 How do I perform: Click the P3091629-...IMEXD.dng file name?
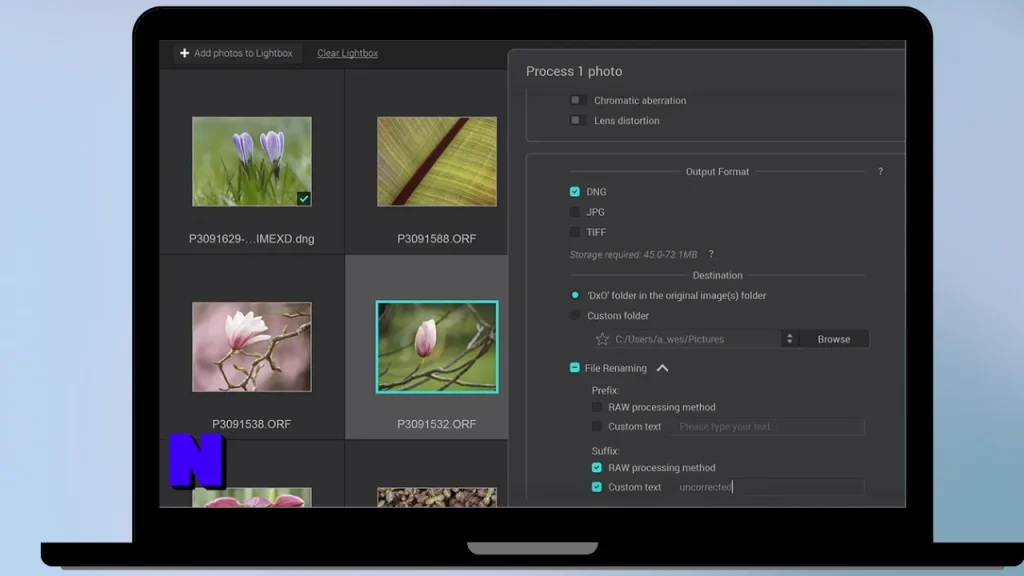pyautogui.click(x=251, y=239)
